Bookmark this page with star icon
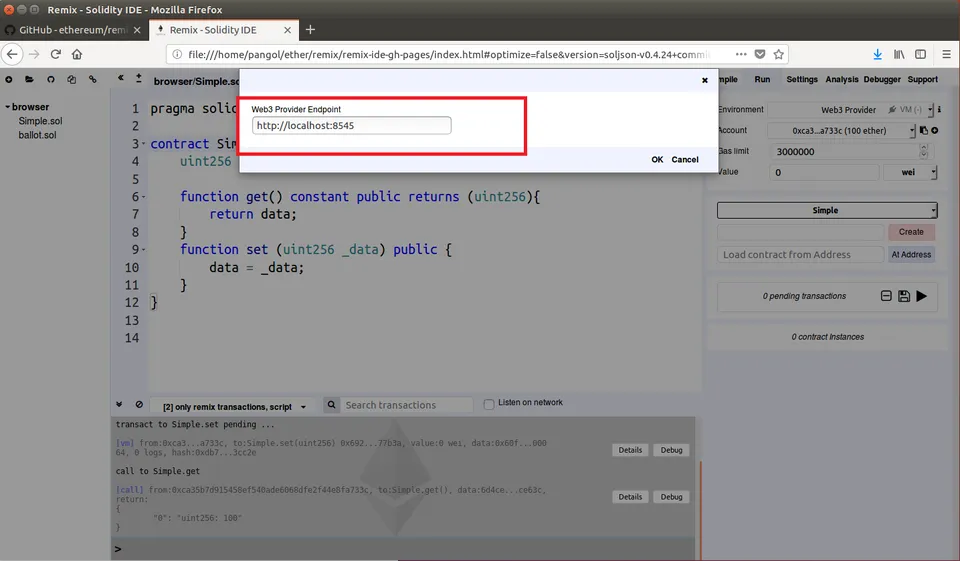 click(779, 55)
